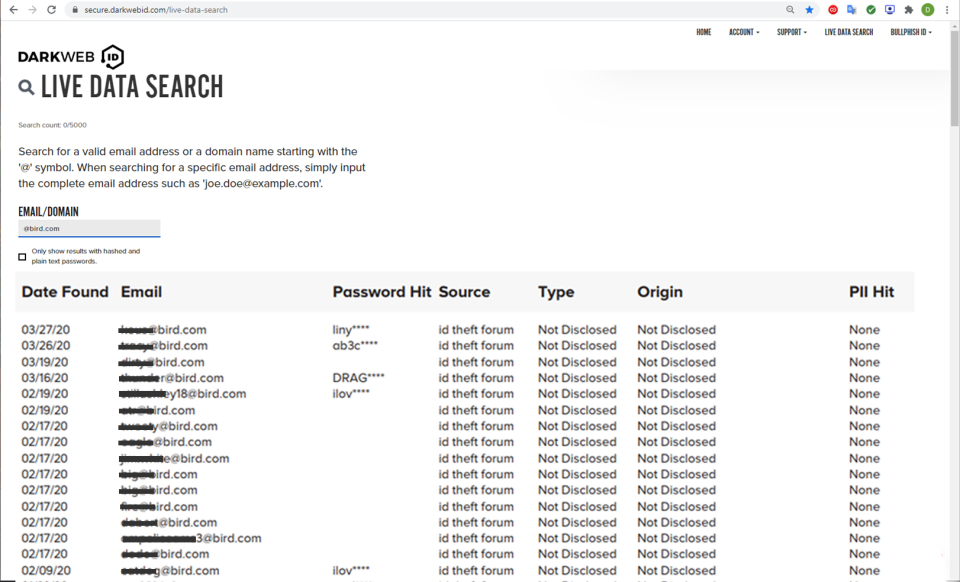This screenshot has width=960, height=582.
Task: Open the green profile avatar
Action: (x=928, y=10)
